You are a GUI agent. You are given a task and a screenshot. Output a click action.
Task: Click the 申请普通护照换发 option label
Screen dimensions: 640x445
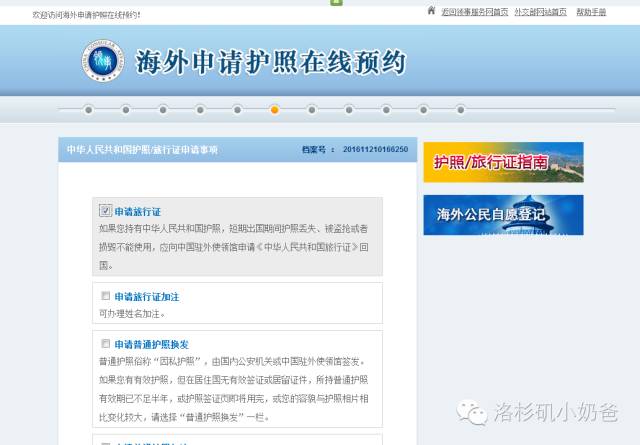click(152, 345)
